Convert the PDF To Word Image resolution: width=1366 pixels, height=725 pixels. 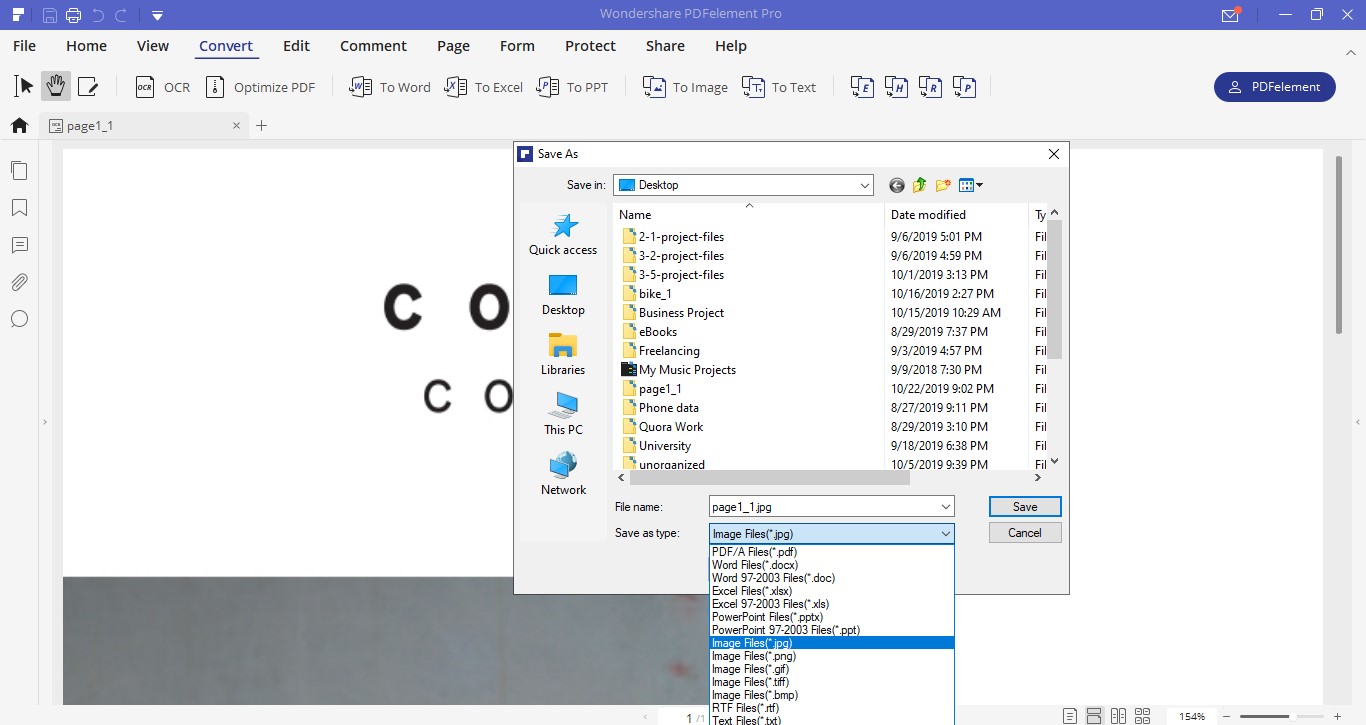(x=390, y=87)
